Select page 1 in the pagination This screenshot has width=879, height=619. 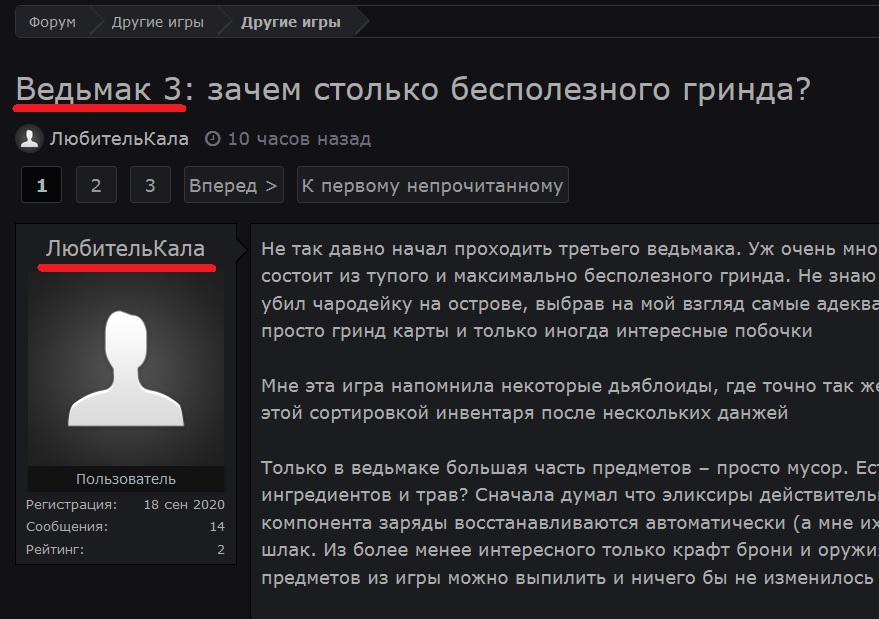click(x=41, y=185)
